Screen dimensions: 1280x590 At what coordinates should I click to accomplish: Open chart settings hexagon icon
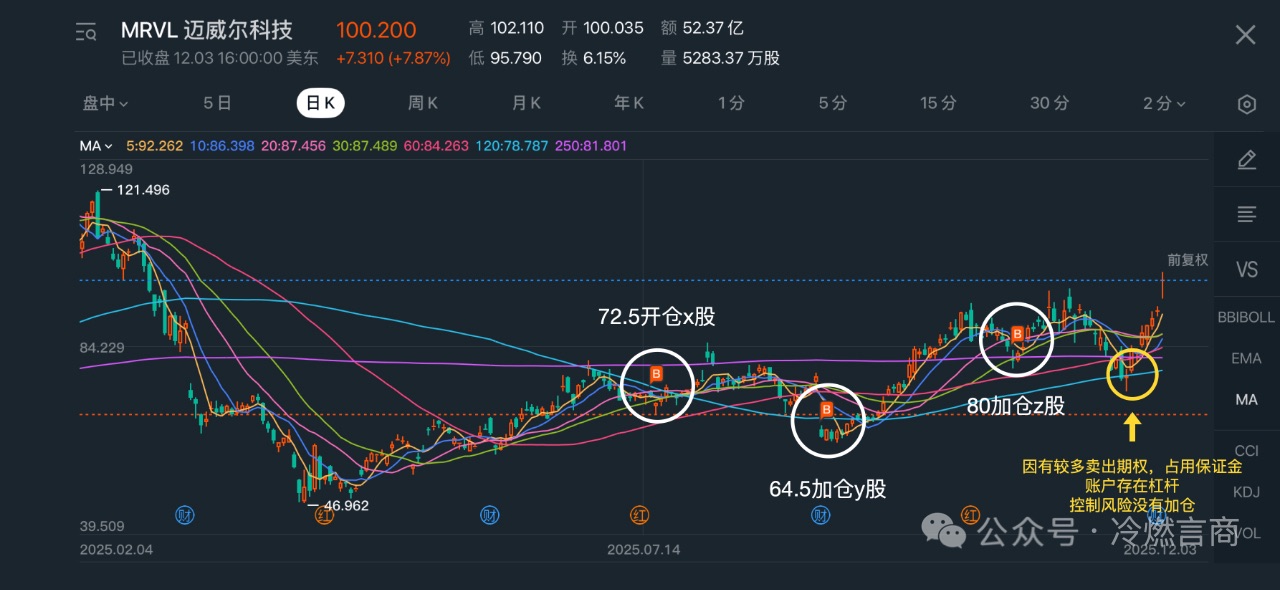click(x=1246, y=104)
